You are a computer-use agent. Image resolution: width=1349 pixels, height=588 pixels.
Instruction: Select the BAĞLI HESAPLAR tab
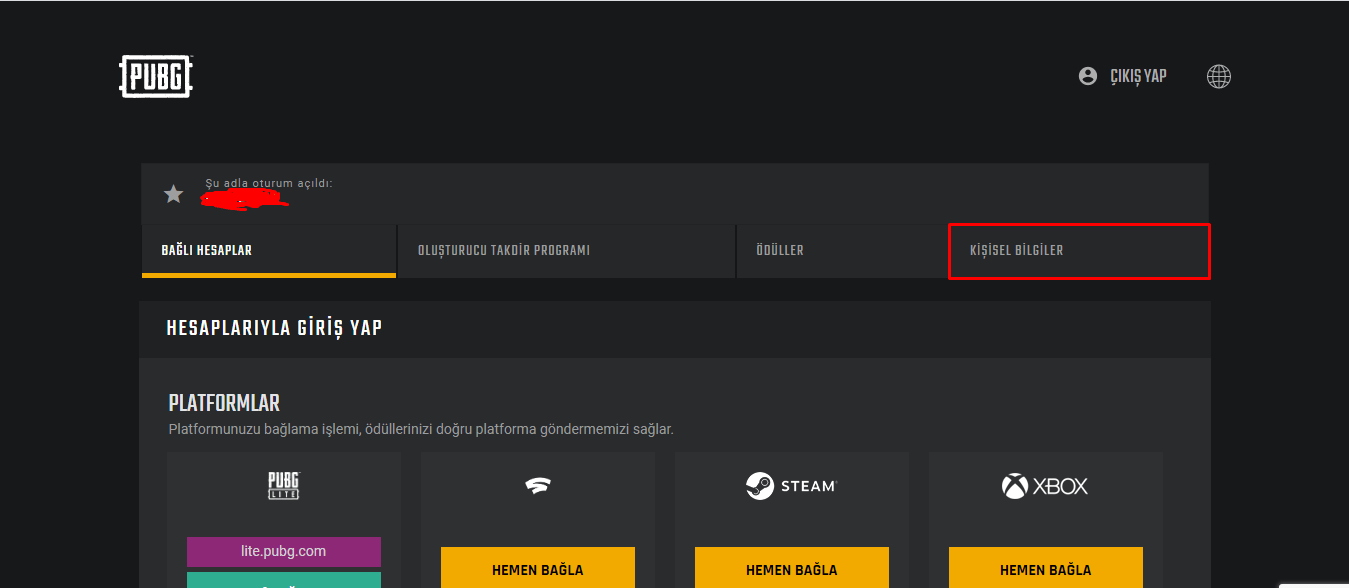click(269, 251)
